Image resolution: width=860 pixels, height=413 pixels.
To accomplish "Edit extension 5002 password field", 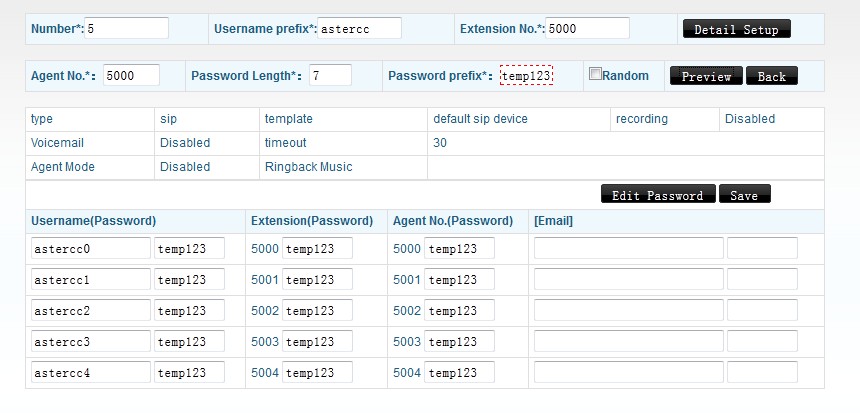I will 317,311.
